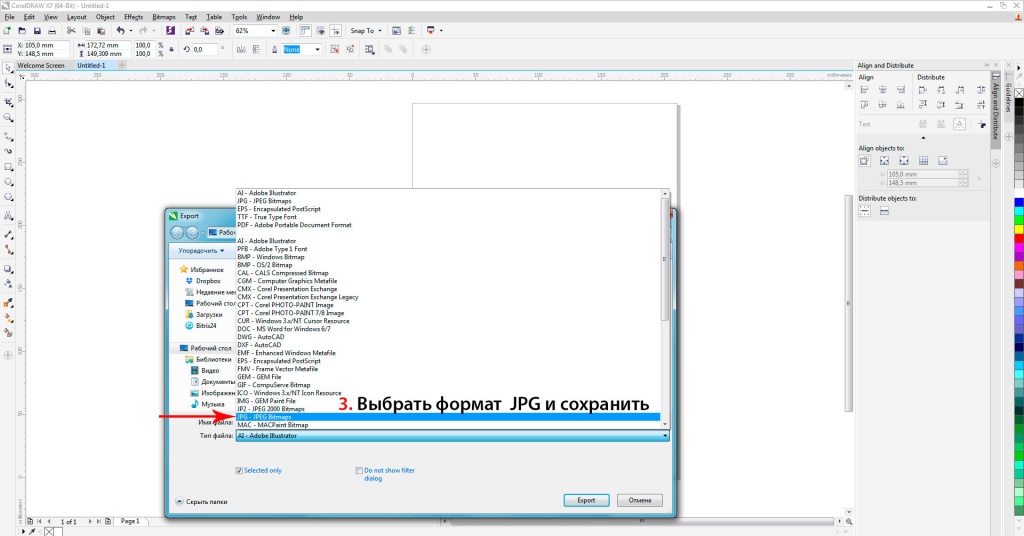
Task: Switch to the Welcome Screen tab
Action: click(x=41, y=65)
